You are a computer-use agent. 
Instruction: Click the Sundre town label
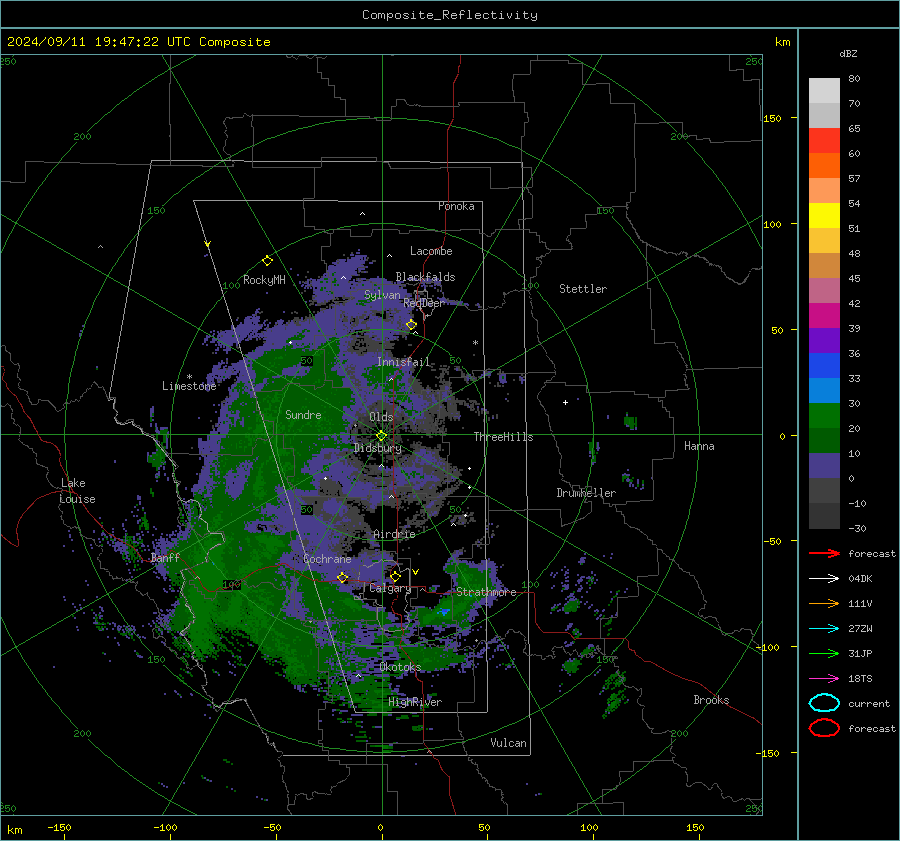click(303, 414)
